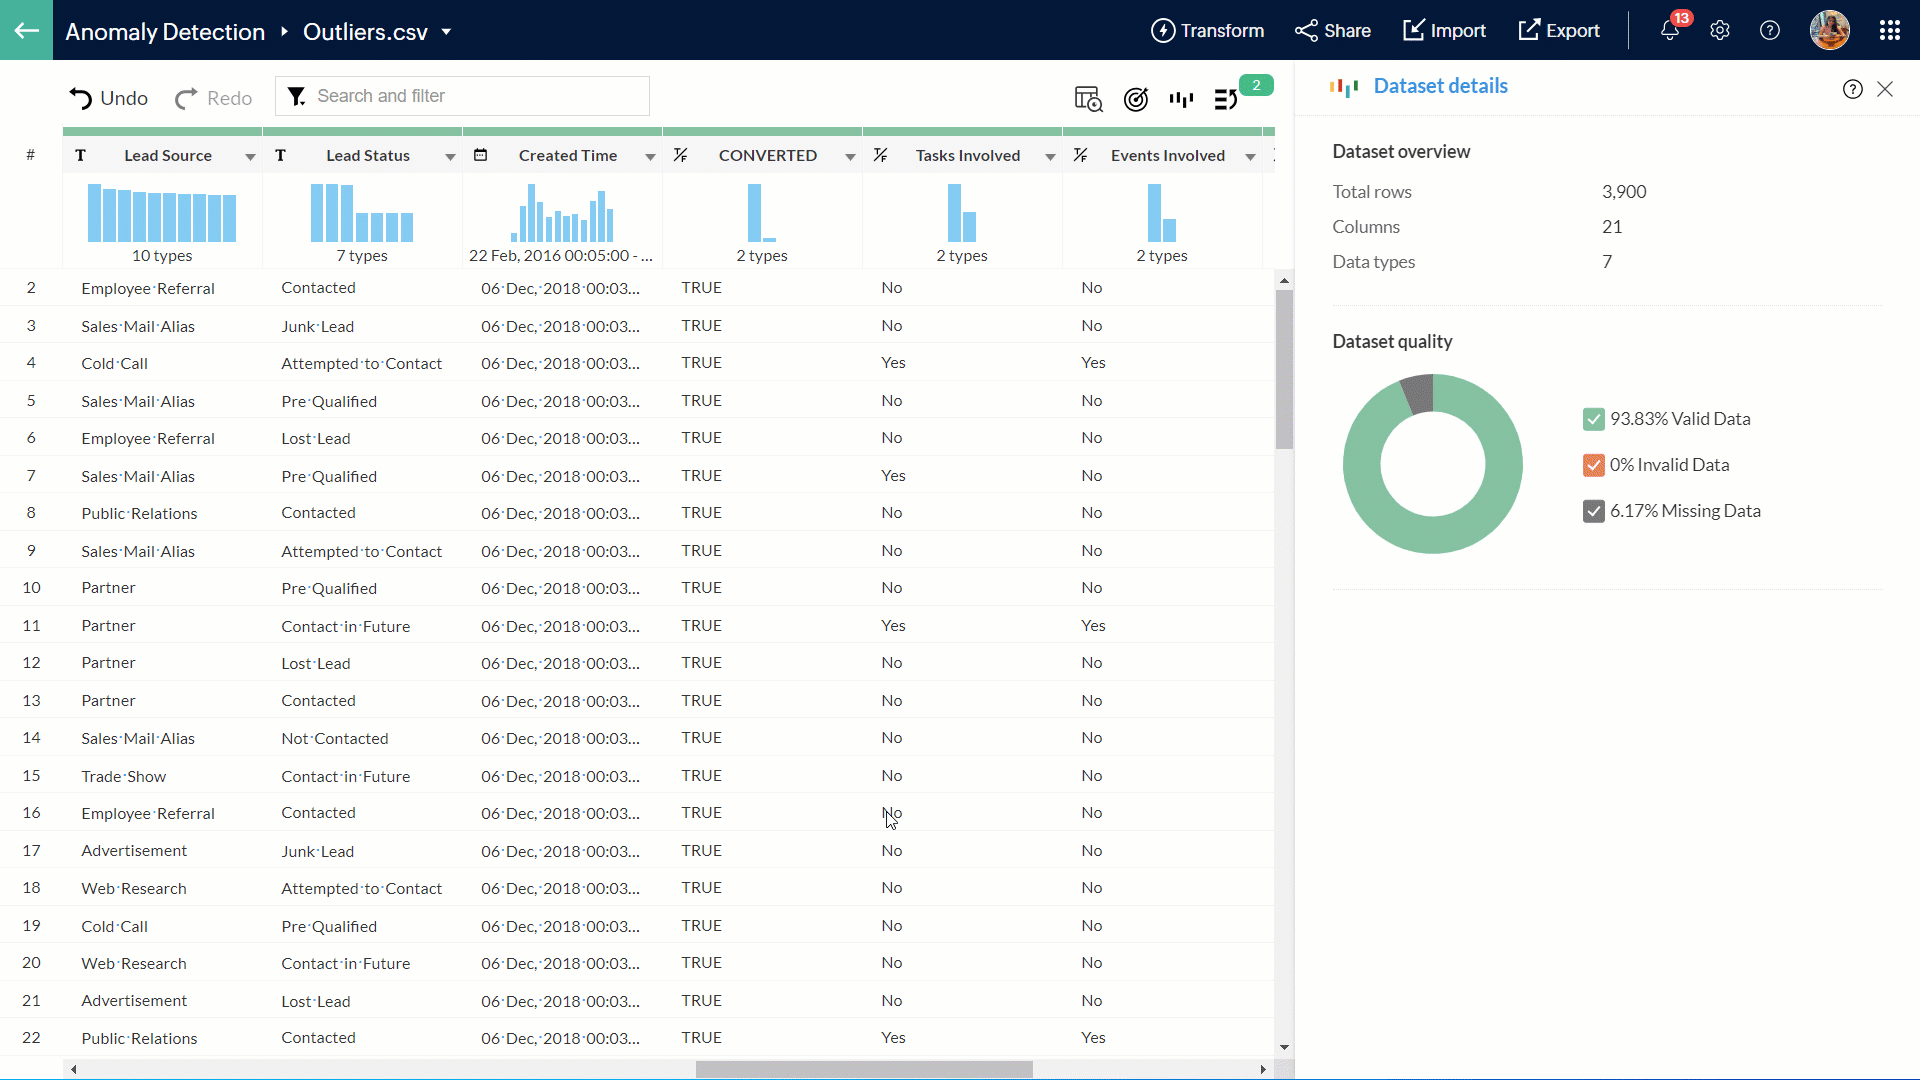The height and width of the screenshot is (1080, 1920).
Task: Click the target icon in the toolbar
Action: click(1135, 99)
